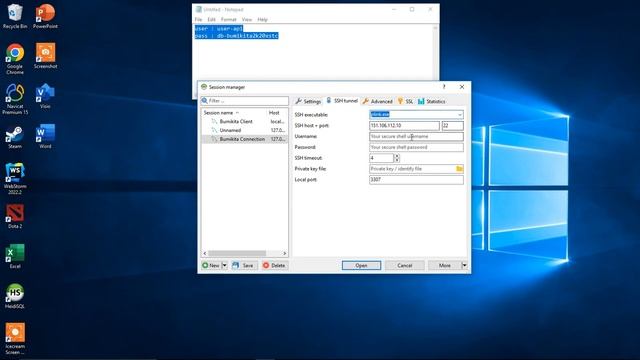Open the File menu in Notepad
The height and width of the screenshot is (360, 640).
[198, 19]
